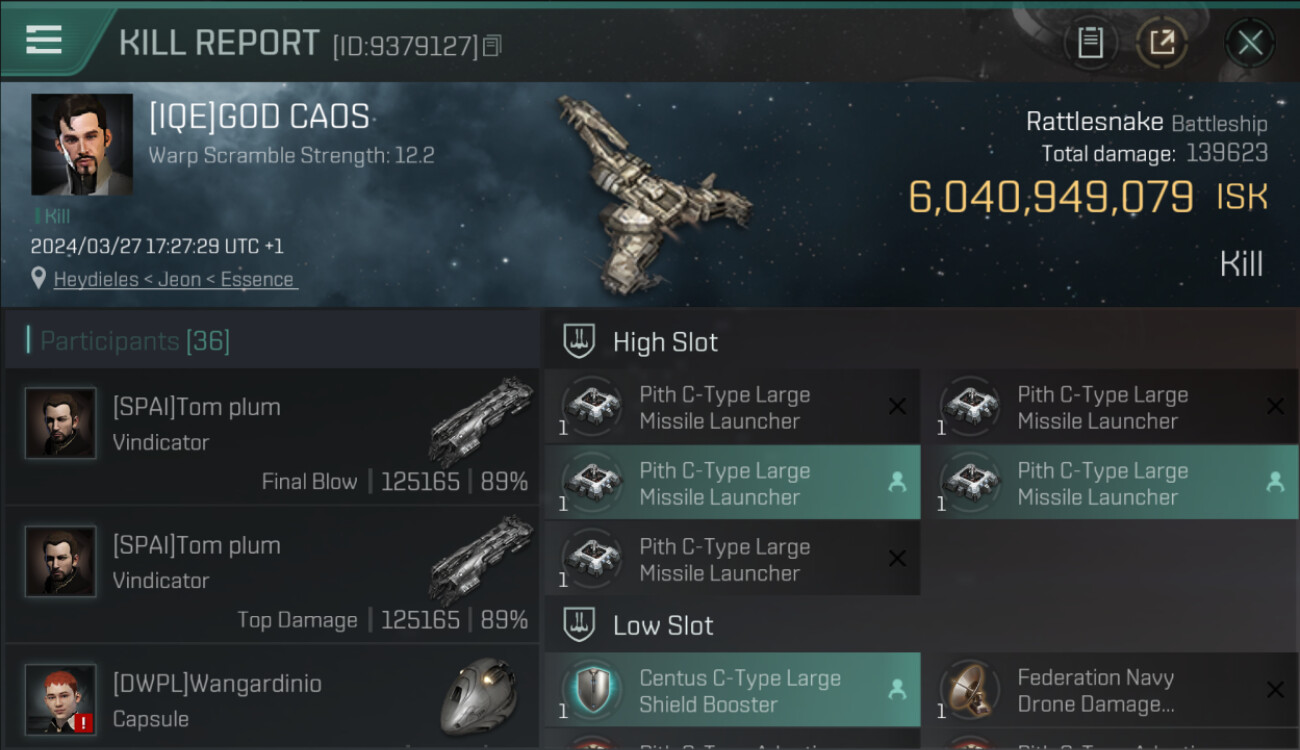Screen dimensions: 1300x750
Task: Open the clipboard notes icon
Action: pos(1090,43)
